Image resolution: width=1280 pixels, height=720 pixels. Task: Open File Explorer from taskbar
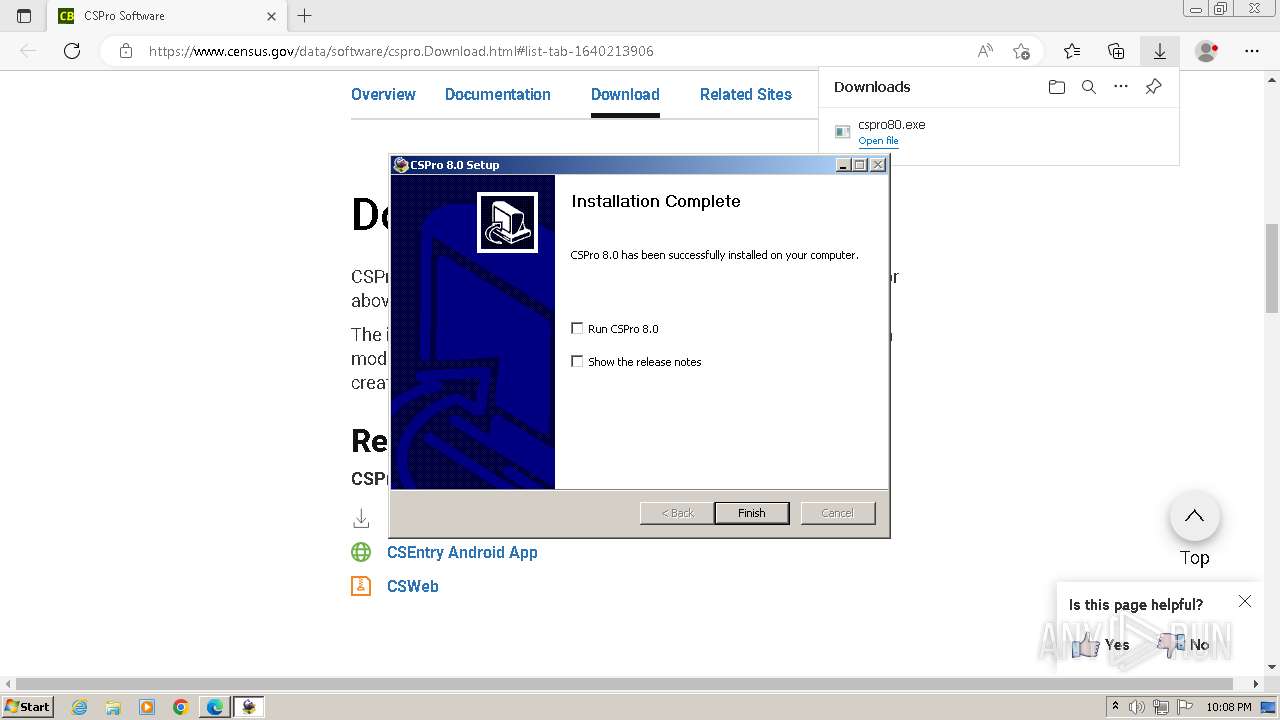[x=113, y=706]
